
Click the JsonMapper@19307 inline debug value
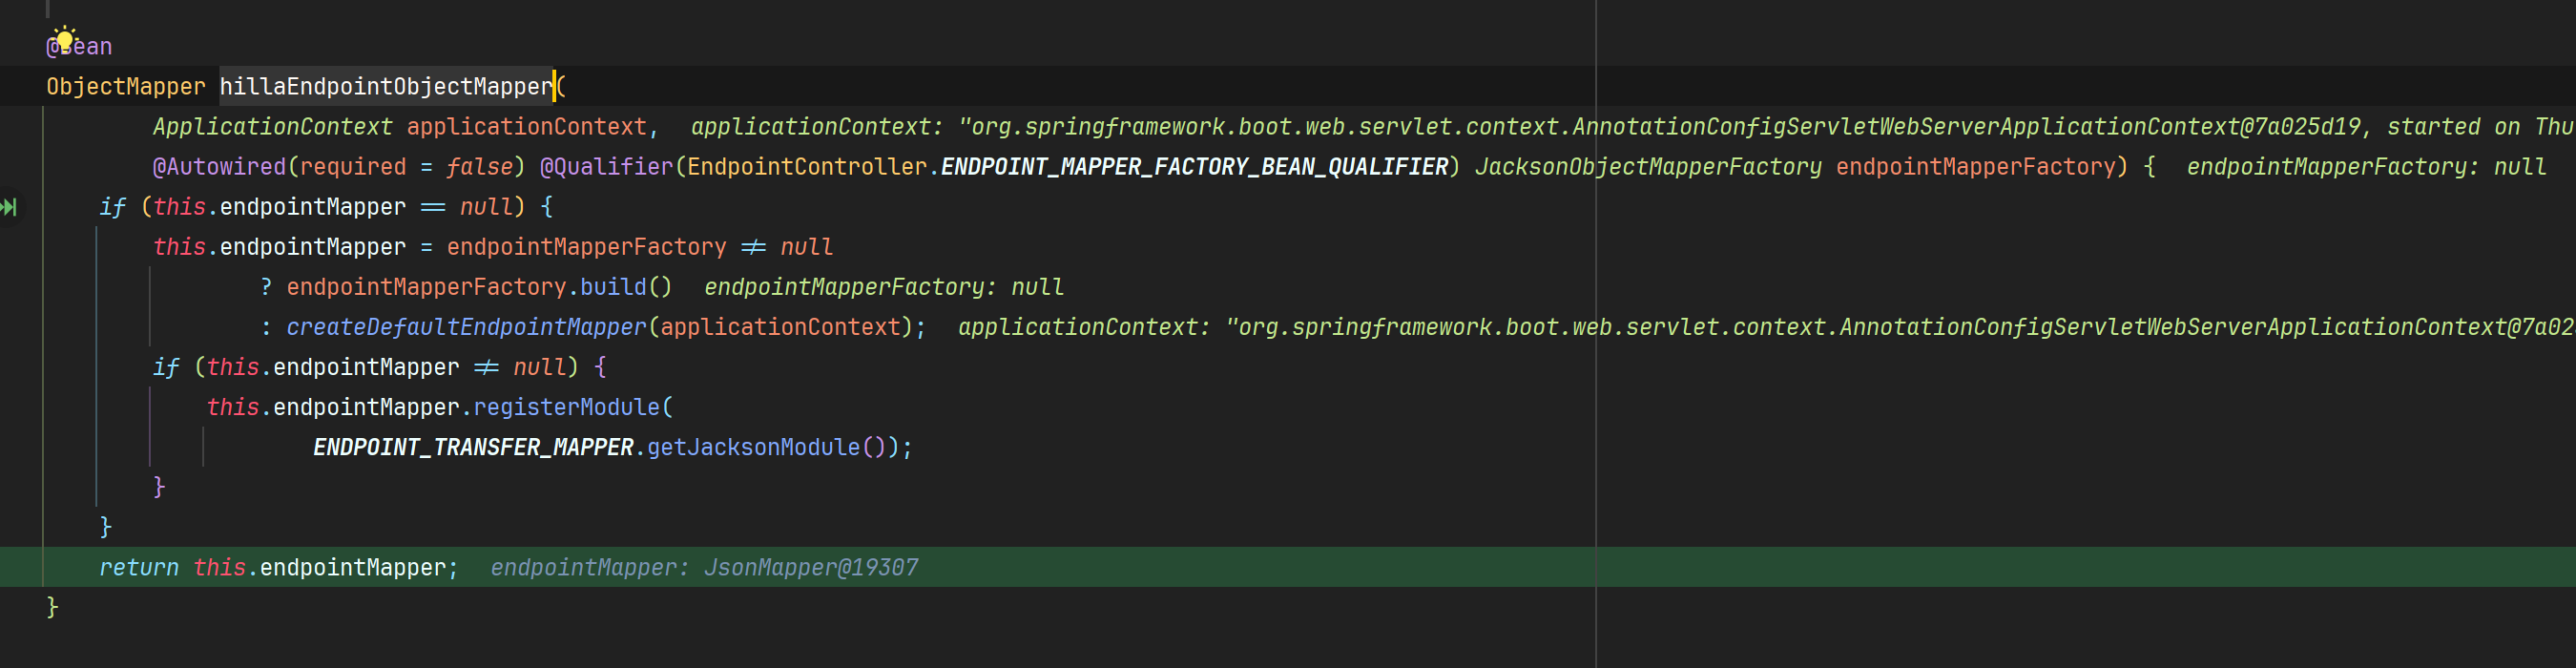click(x=810, y=568)
